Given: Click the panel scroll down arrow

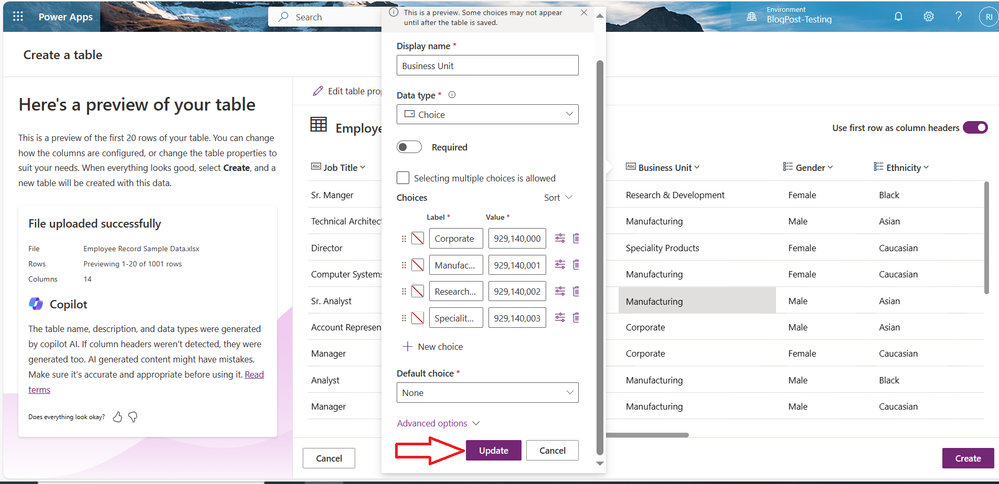Looking at the screenshot, I should pyautogui.click(x=599, y=464).
